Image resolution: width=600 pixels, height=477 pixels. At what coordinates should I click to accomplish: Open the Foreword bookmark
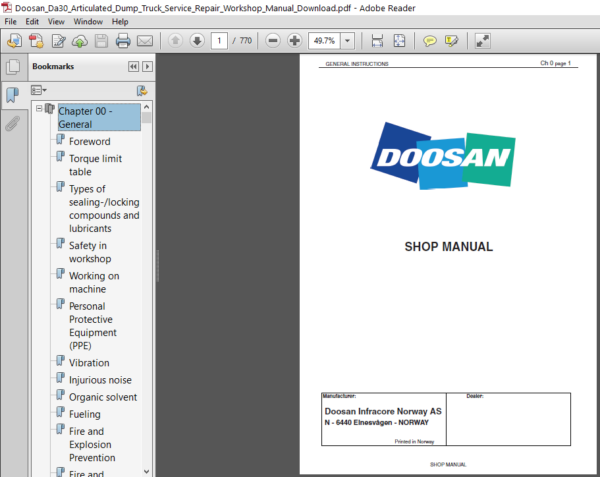90,142
